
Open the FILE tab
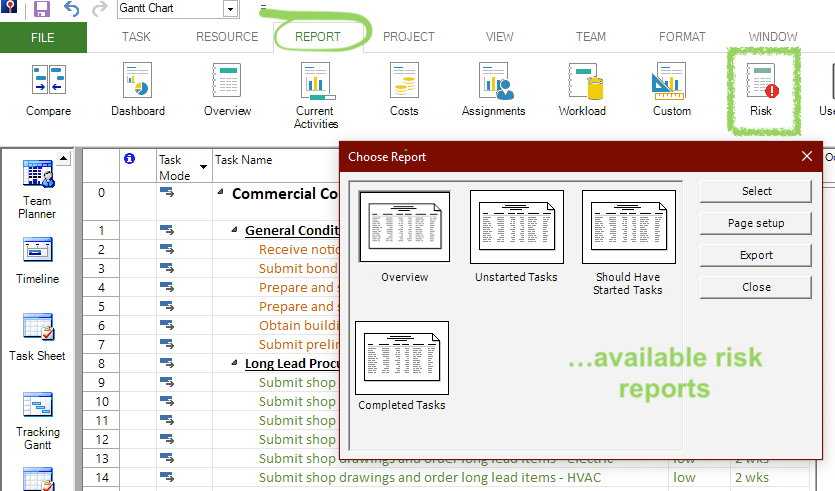click(43, 37)
